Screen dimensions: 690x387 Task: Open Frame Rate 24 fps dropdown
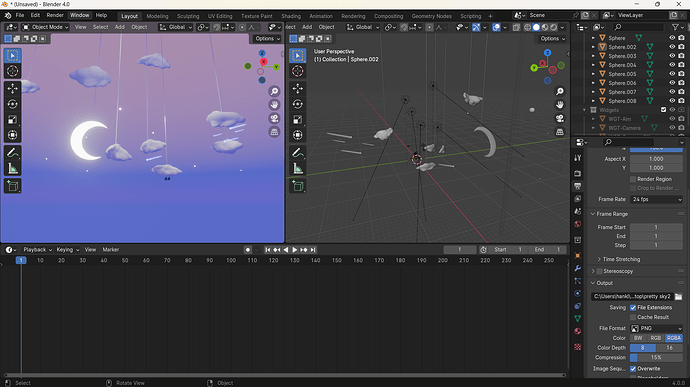656,199
